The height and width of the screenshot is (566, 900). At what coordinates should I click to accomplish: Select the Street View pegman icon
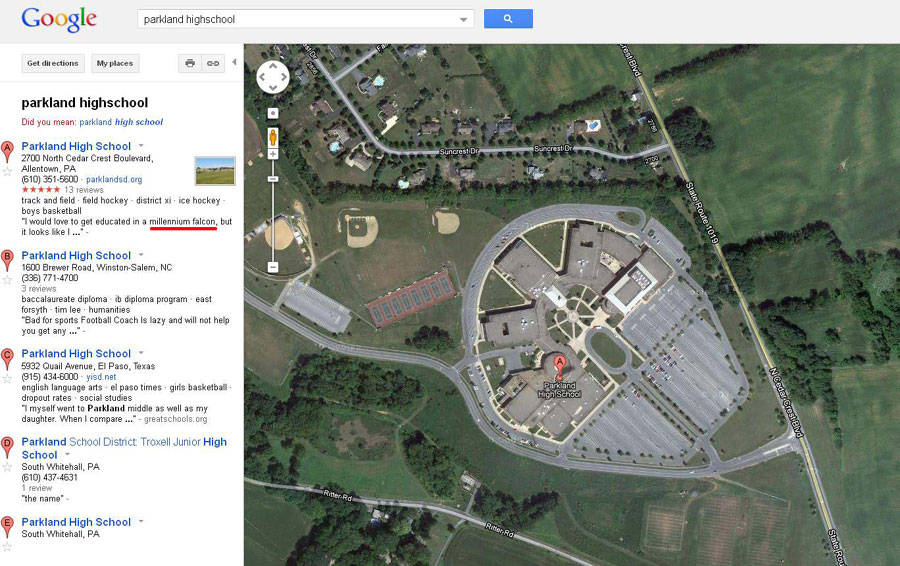click(x=273, y=137)
